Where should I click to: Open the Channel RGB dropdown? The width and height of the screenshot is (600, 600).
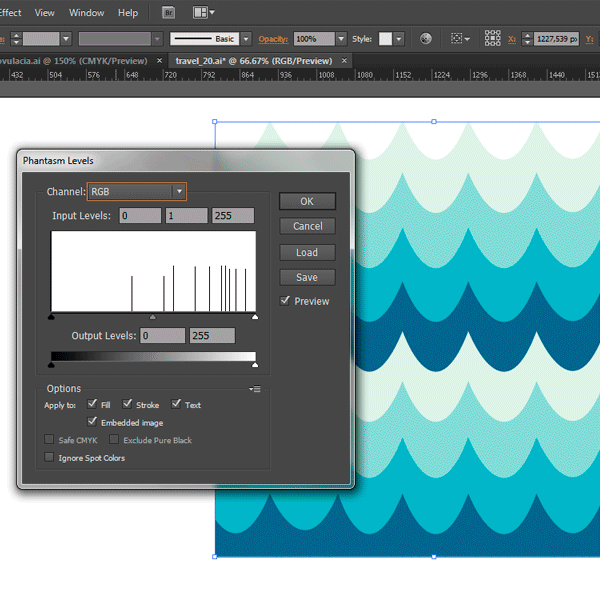(137, 191)
